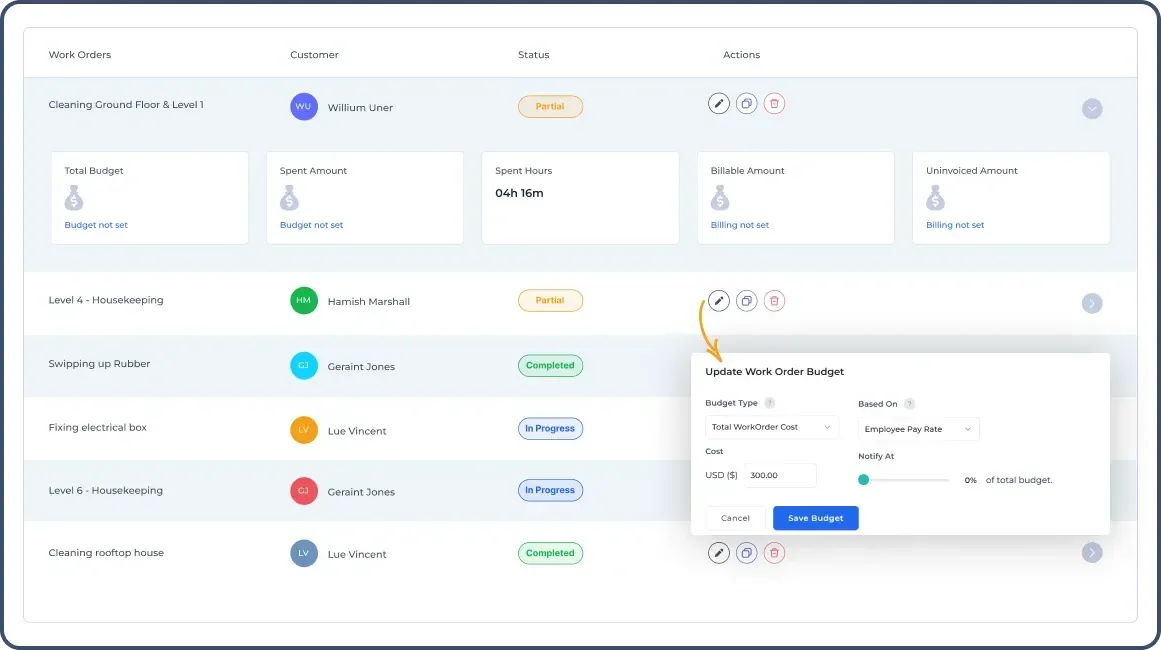Delete the Cleaning rooftop house work order
Viewport: 1161px width, 650px height.
pyautogui.click(x=774, y=552)
